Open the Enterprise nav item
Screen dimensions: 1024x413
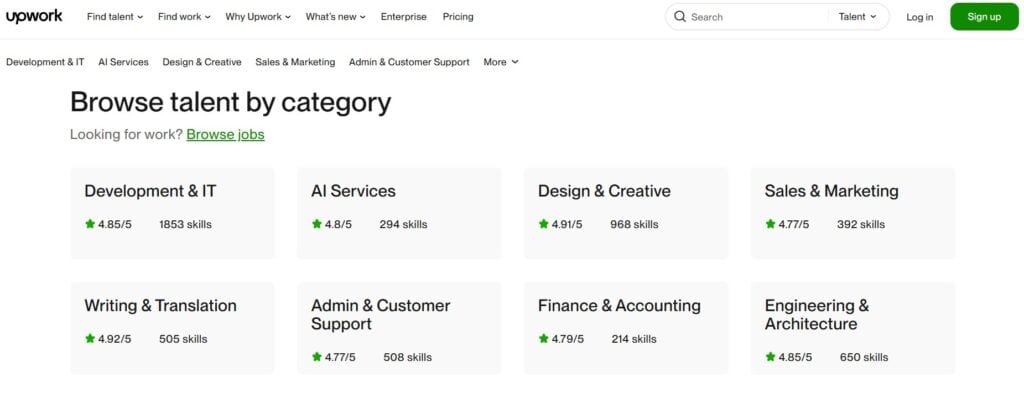[404, 17]
